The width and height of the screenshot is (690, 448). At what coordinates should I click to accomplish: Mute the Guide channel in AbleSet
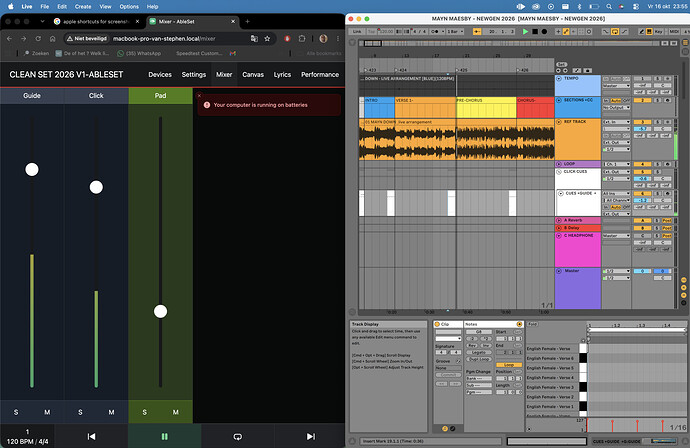(x=47, y=412)
